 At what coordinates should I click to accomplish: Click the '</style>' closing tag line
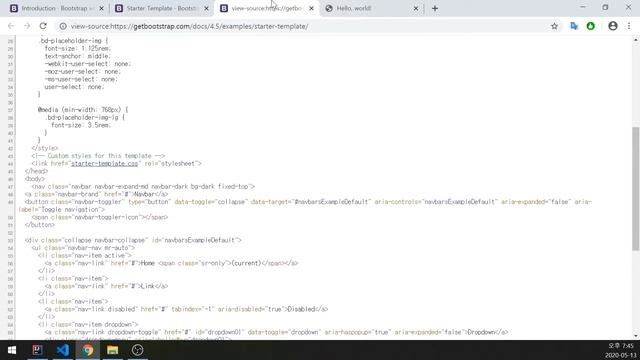click(x=45, y=148)
